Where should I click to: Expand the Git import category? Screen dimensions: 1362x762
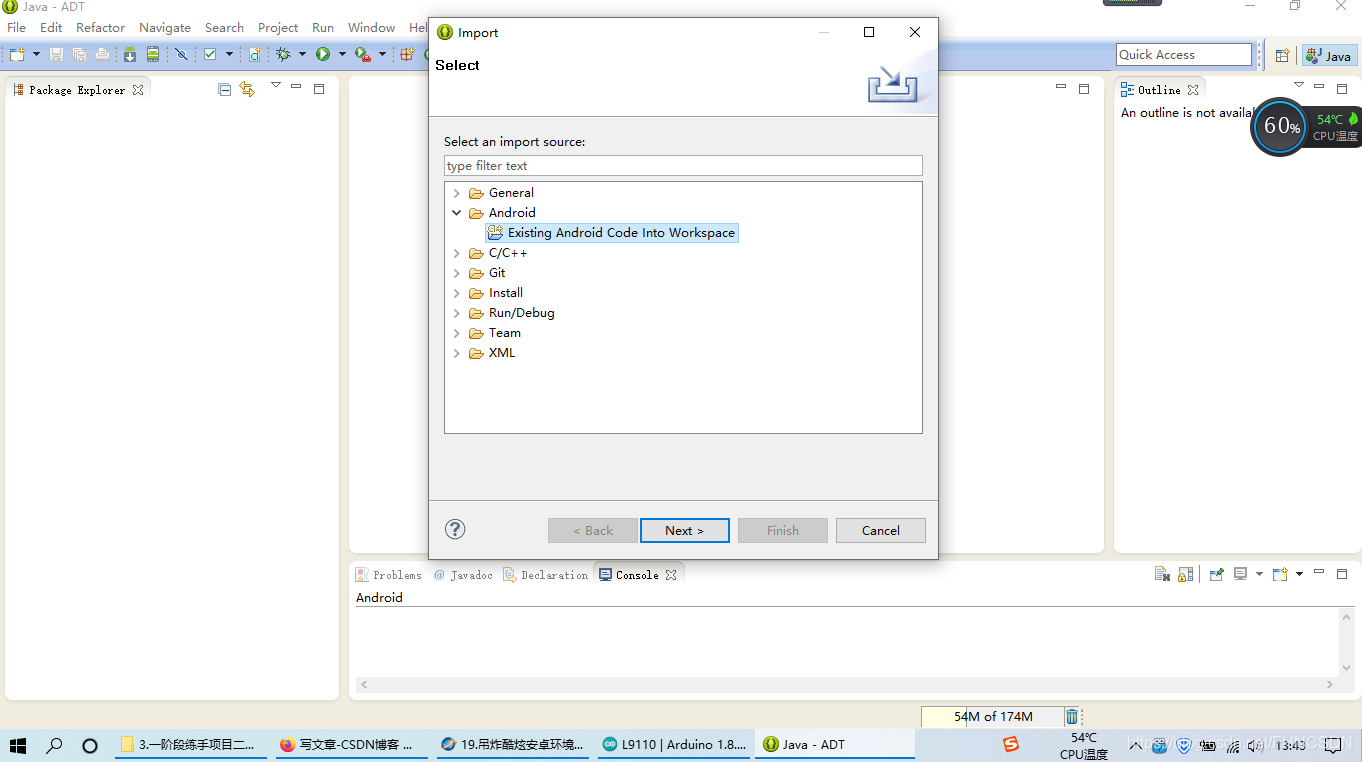pos(457,273)
